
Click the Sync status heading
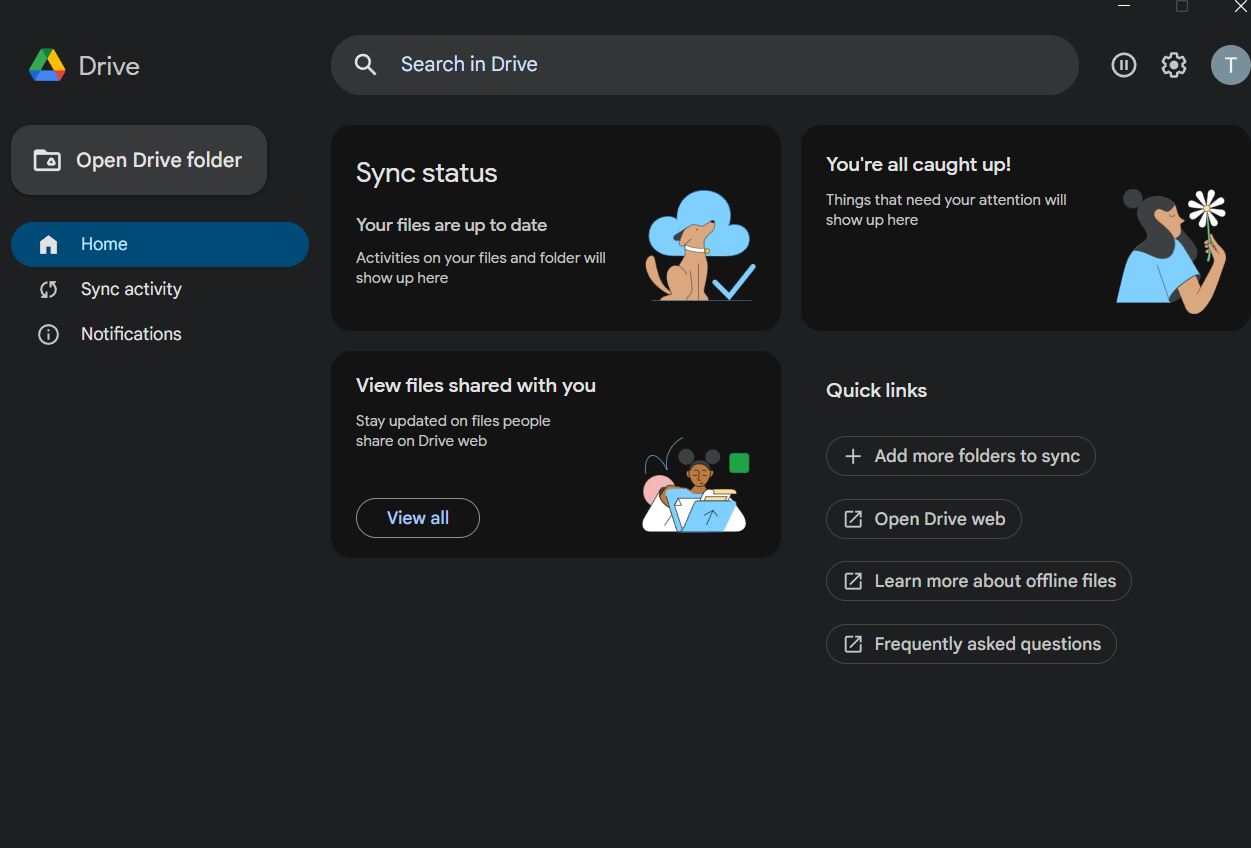427,173
